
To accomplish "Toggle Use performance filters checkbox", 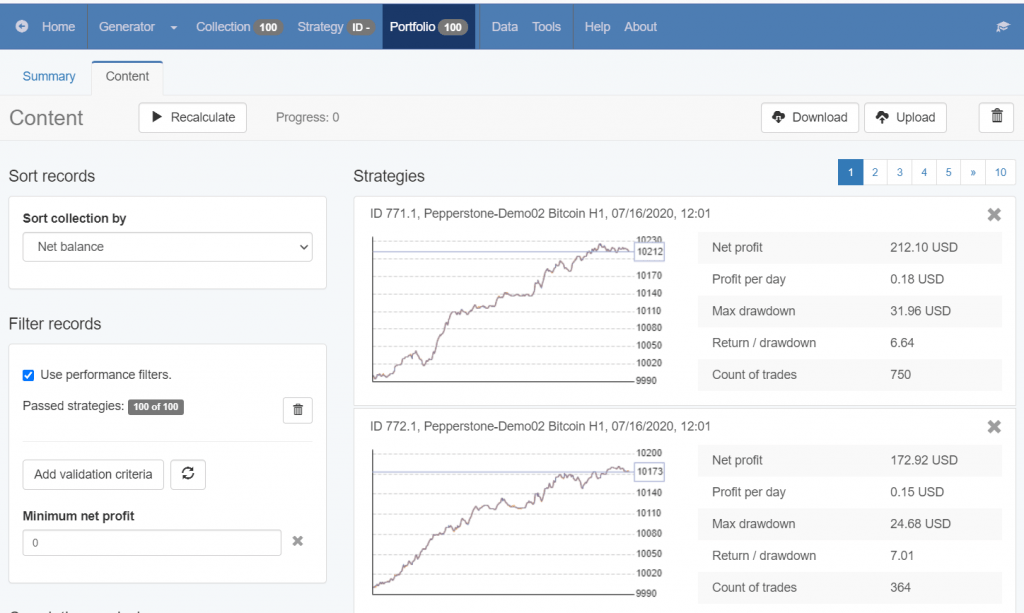I will (x=29, y=375).
